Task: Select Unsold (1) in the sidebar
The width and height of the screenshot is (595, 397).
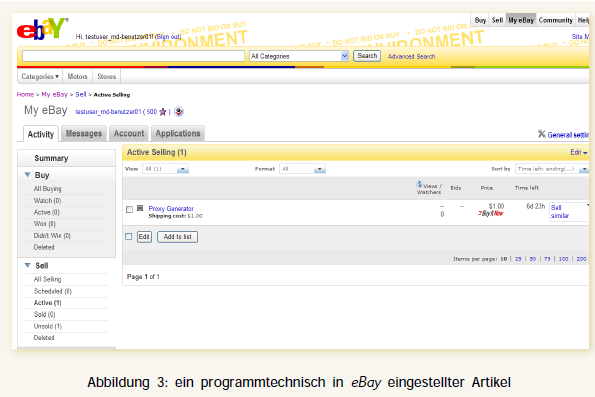Action: coord(47,326)
